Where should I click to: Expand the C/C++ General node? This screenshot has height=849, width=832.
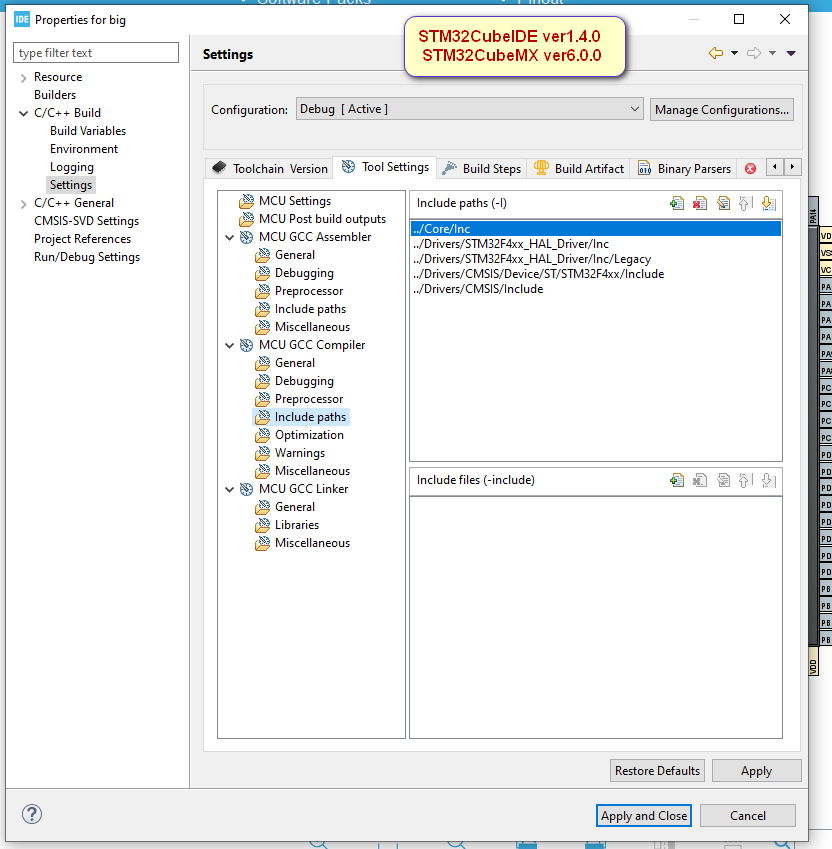click(23, 204)
